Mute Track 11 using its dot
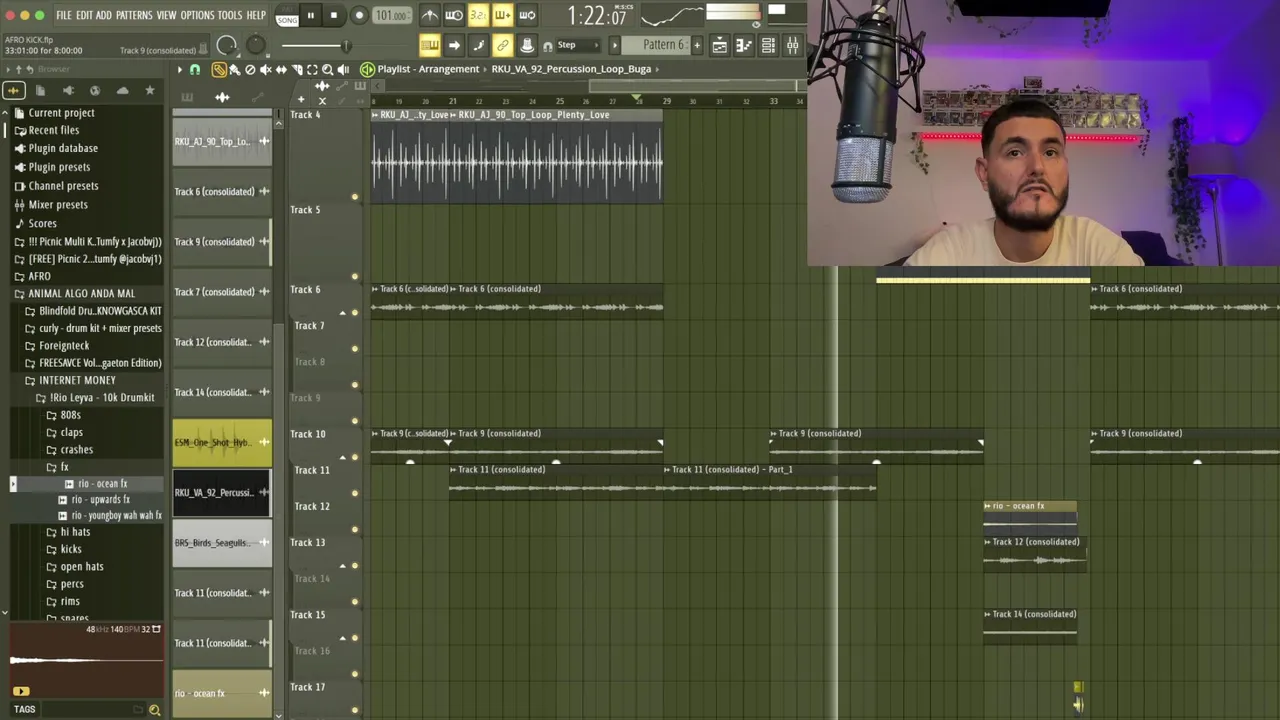 point(354,493)
